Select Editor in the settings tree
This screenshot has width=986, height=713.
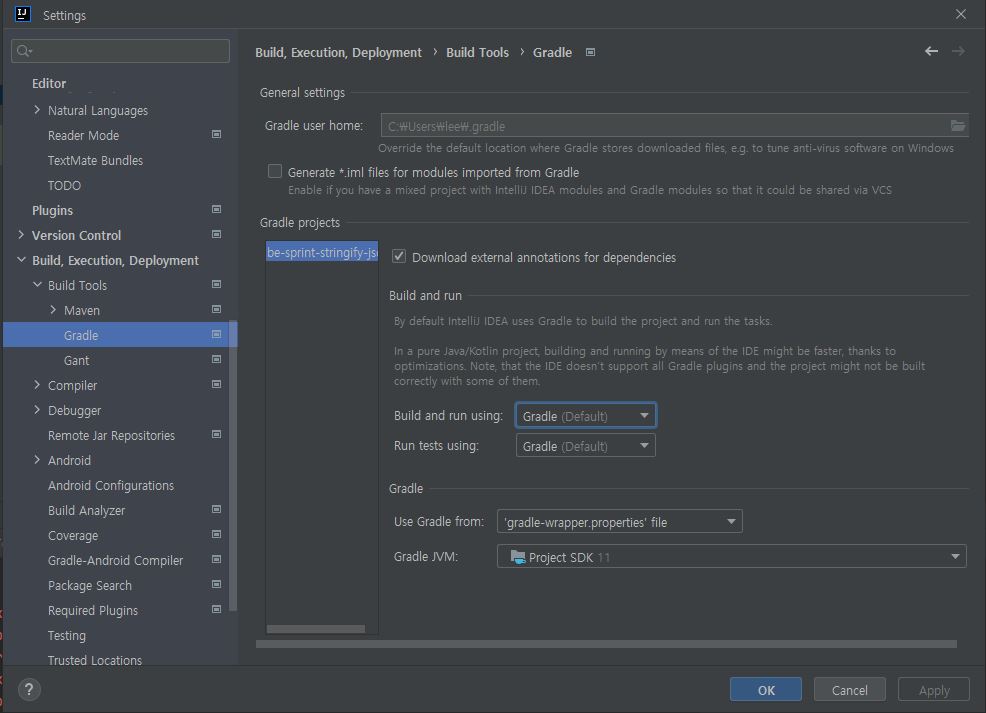pos(49,84)
